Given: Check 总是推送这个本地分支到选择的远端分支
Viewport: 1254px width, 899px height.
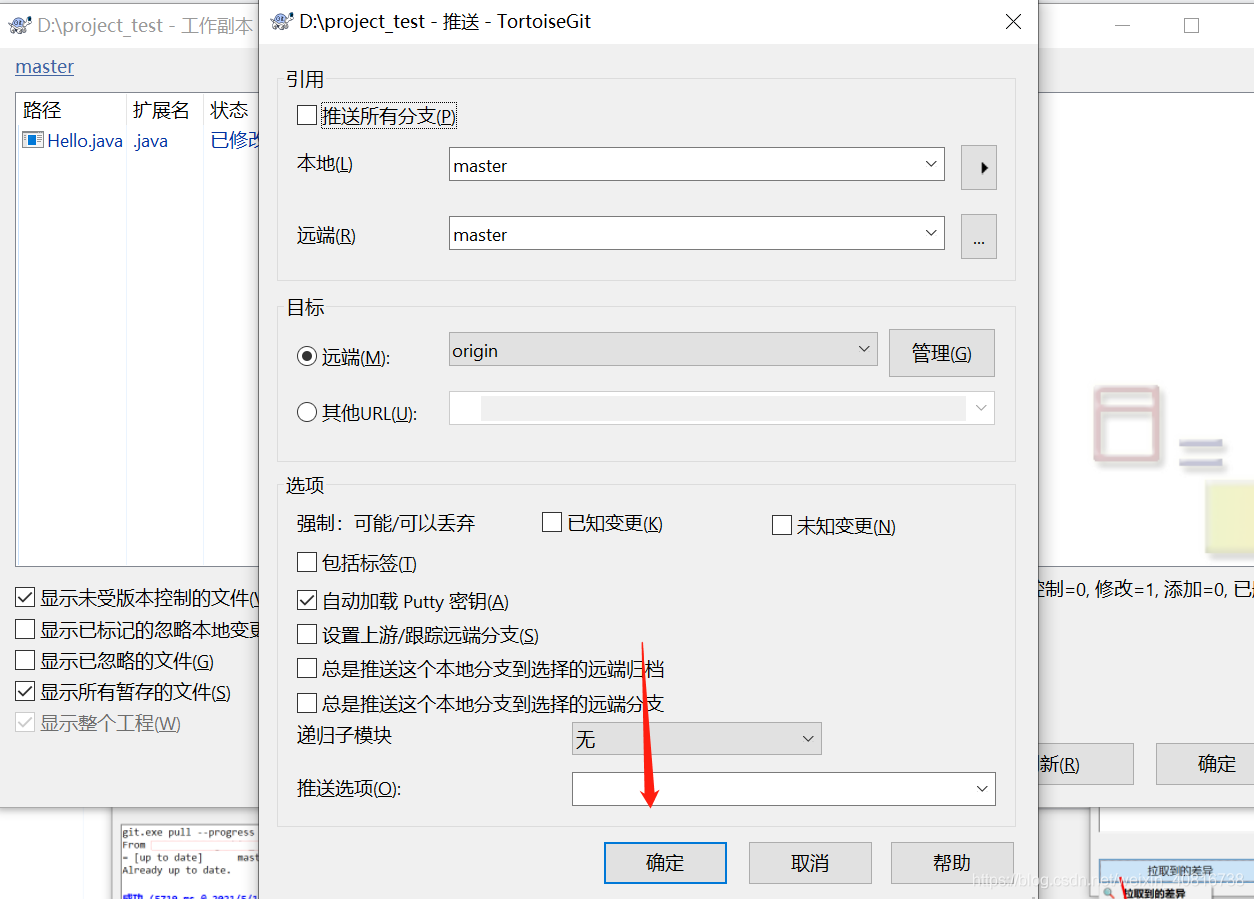Looking at the screenshot, I should click(x=307, y=703).
